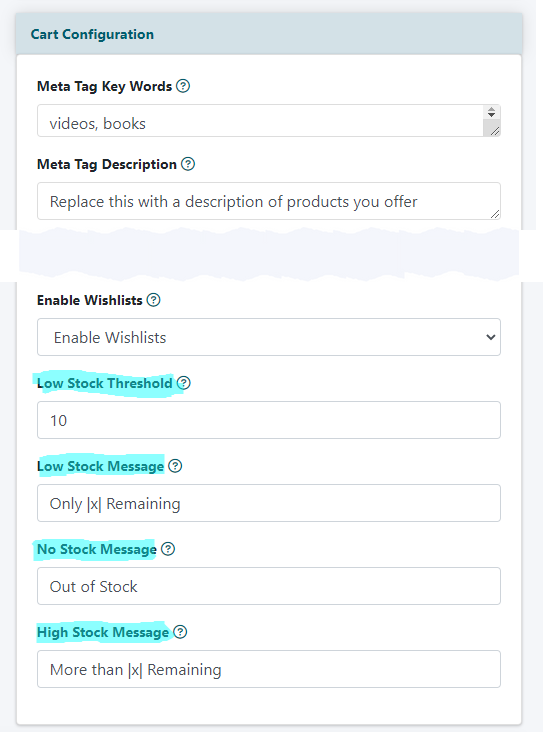Click question mark beside Low Stock Message
The image size is (557, 741).
click(175, 466)
